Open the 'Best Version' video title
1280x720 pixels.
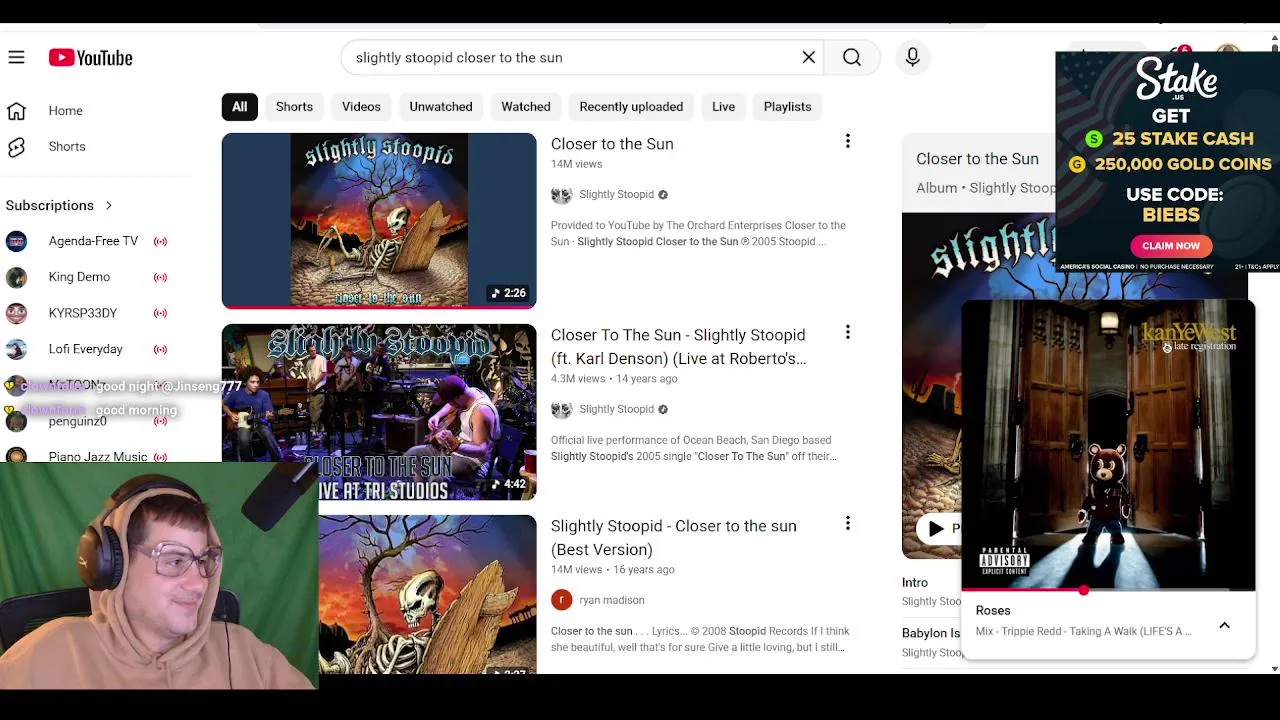tap(673, 538)
